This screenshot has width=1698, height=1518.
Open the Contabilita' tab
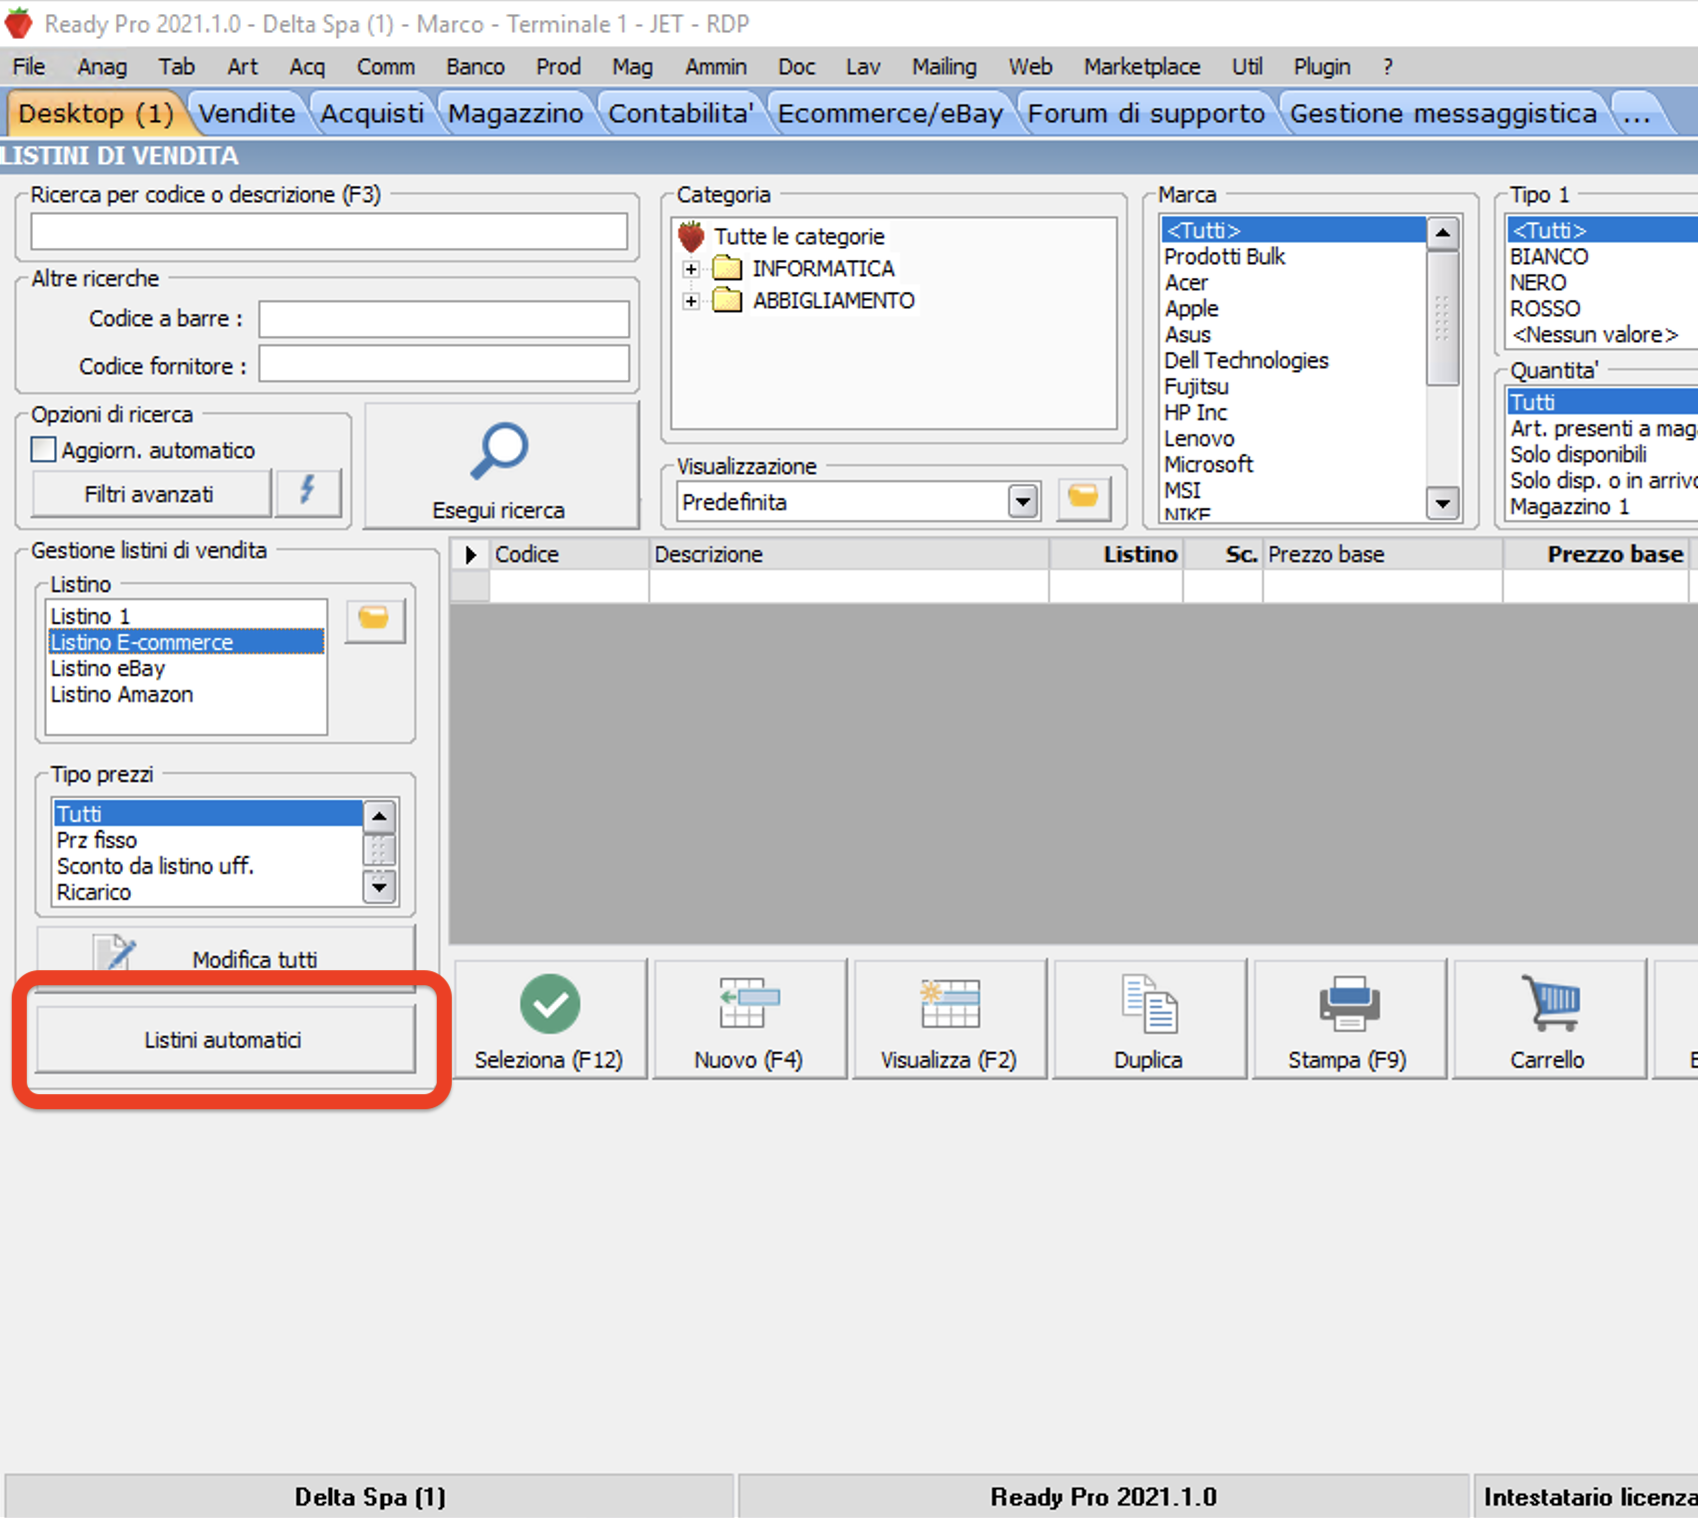point(680,114)
